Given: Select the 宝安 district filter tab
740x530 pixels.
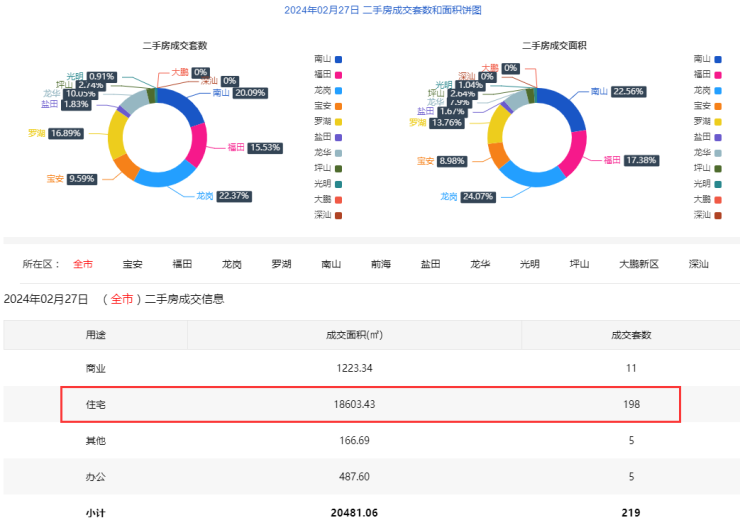Looking at the screenshot, I should [x=133, y=264].
